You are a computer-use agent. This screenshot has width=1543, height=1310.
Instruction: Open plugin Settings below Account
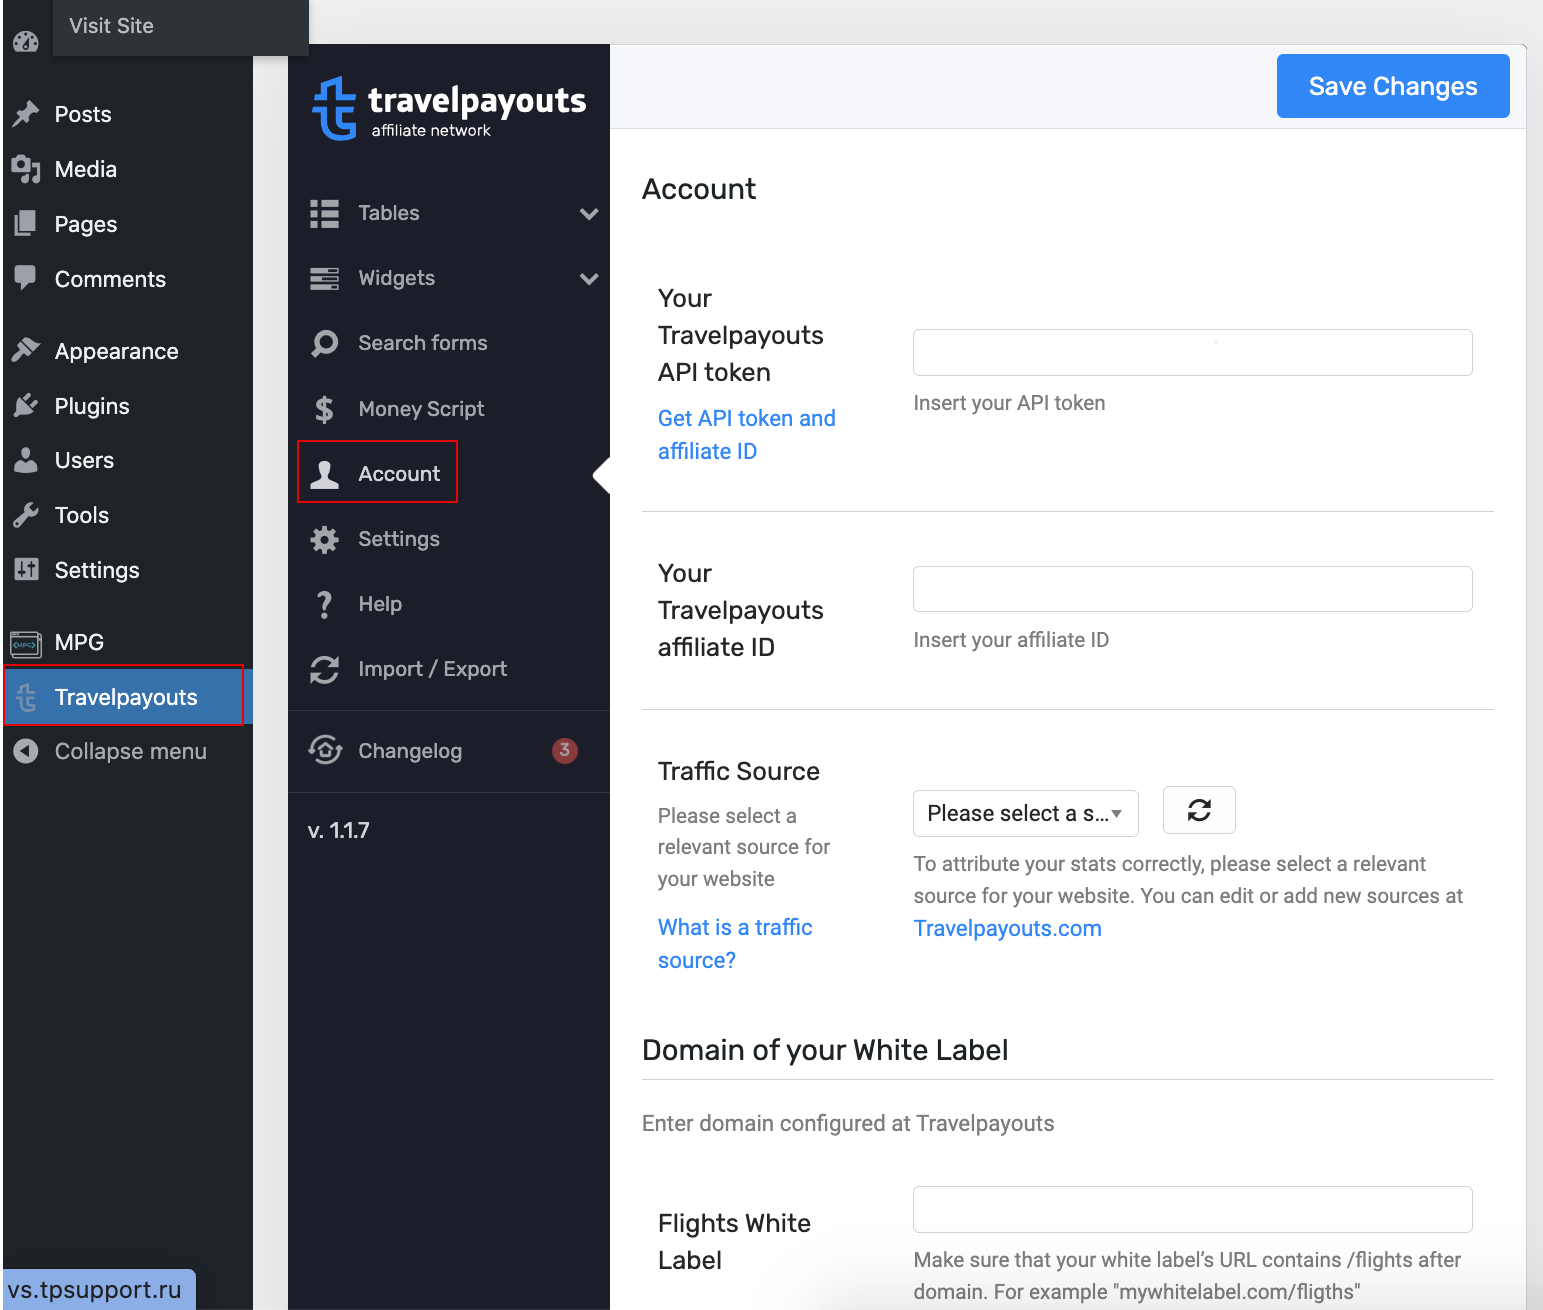click(x=399, y=539)
